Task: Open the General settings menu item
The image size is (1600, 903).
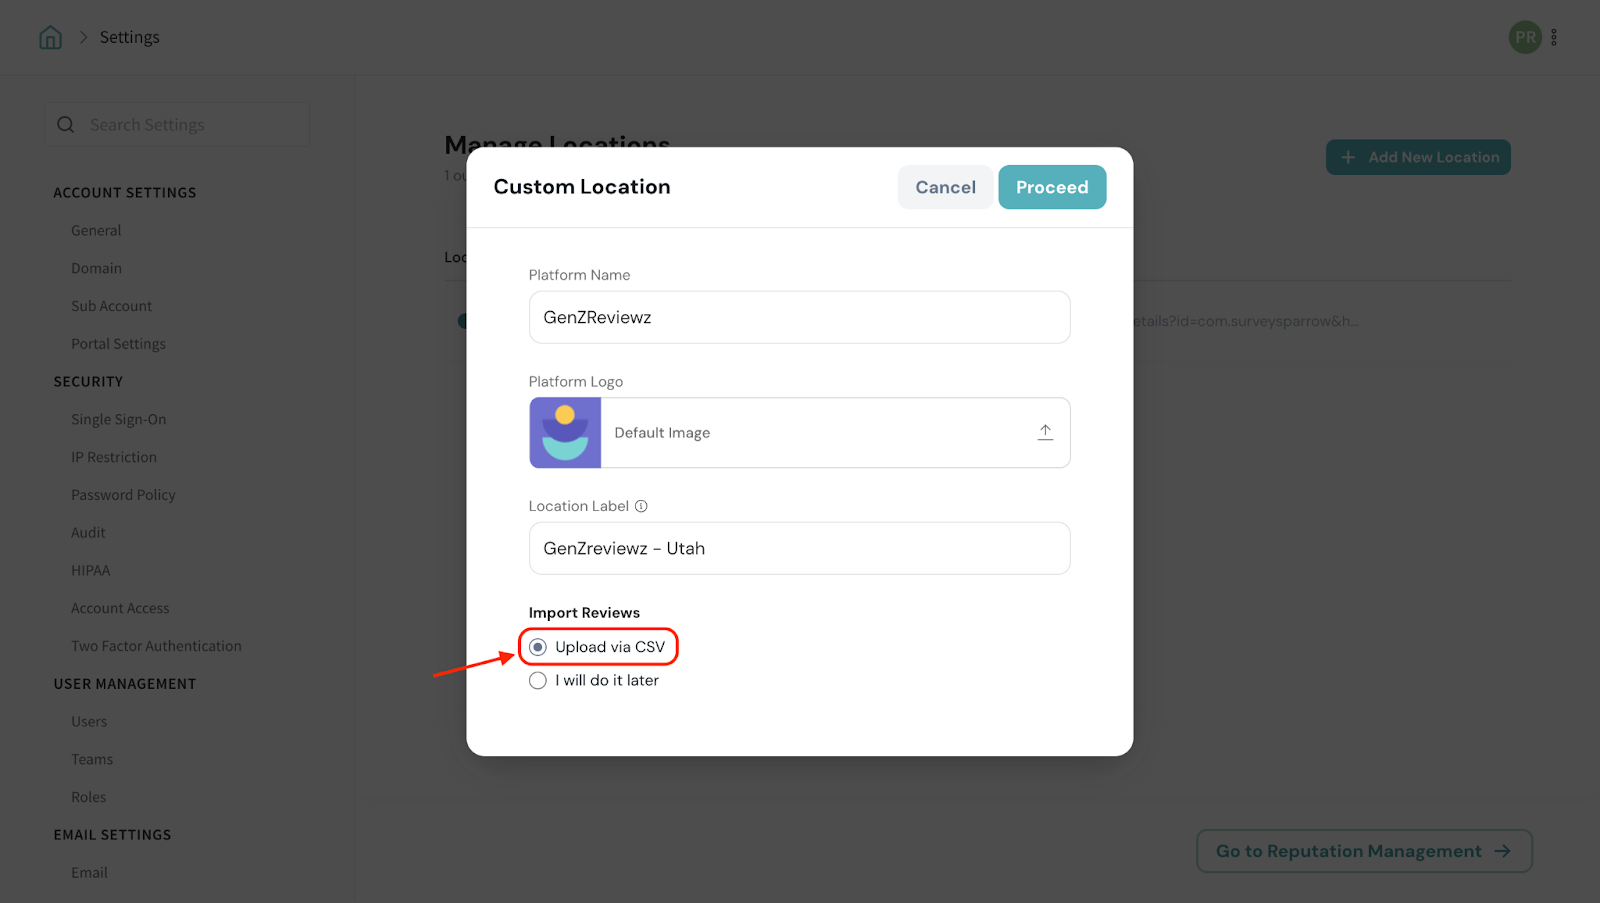Action: (x=96, y=230)
